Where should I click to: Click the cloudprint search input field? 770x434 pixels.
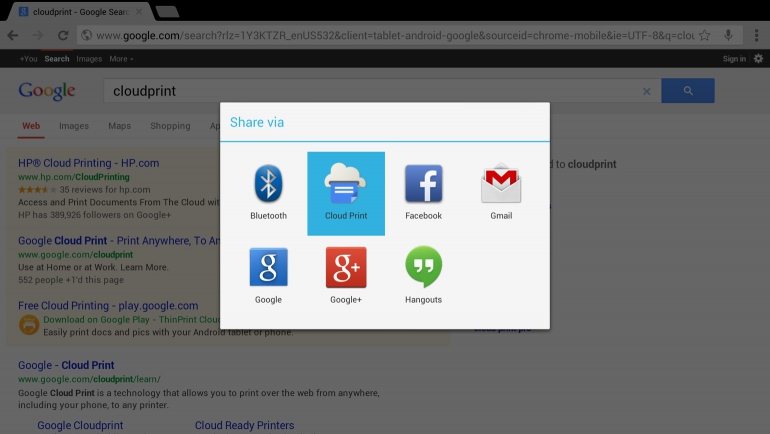pyautogui.click(x=370, y=91)
